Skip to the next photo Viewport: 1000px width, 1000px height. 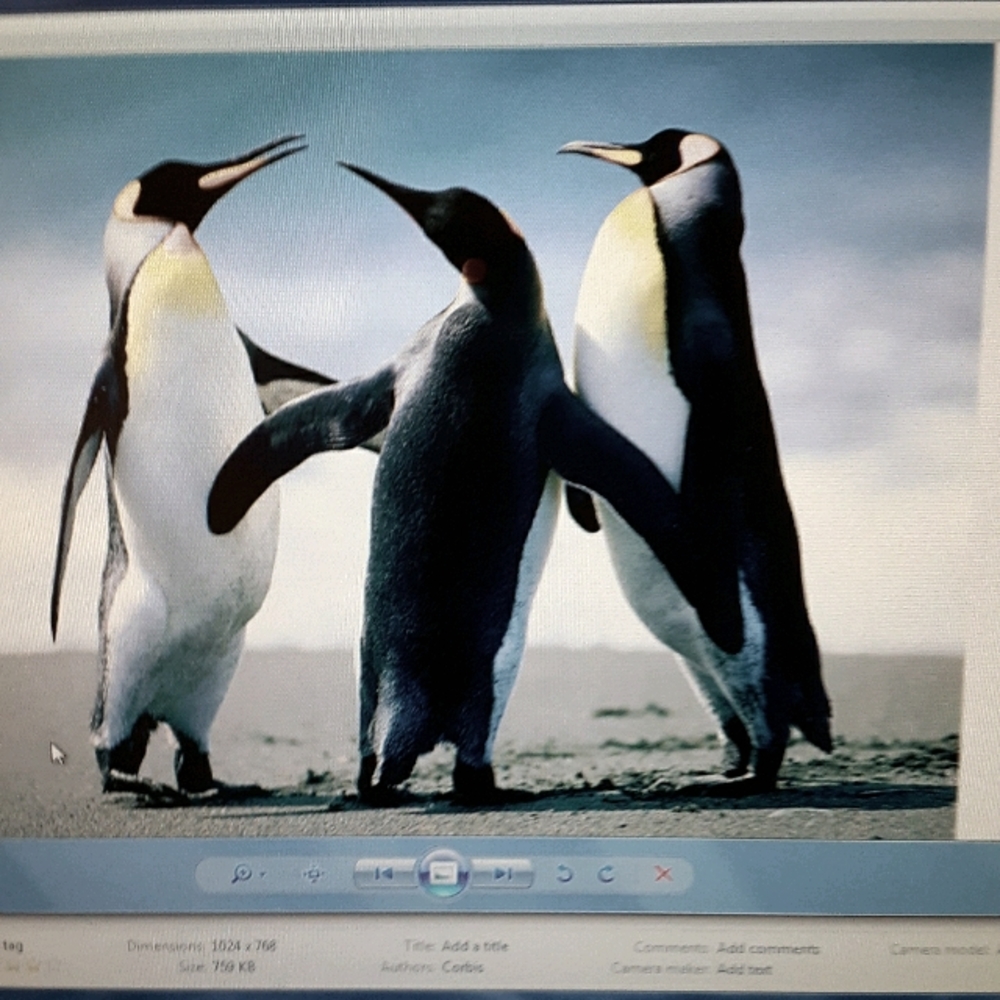503,873
